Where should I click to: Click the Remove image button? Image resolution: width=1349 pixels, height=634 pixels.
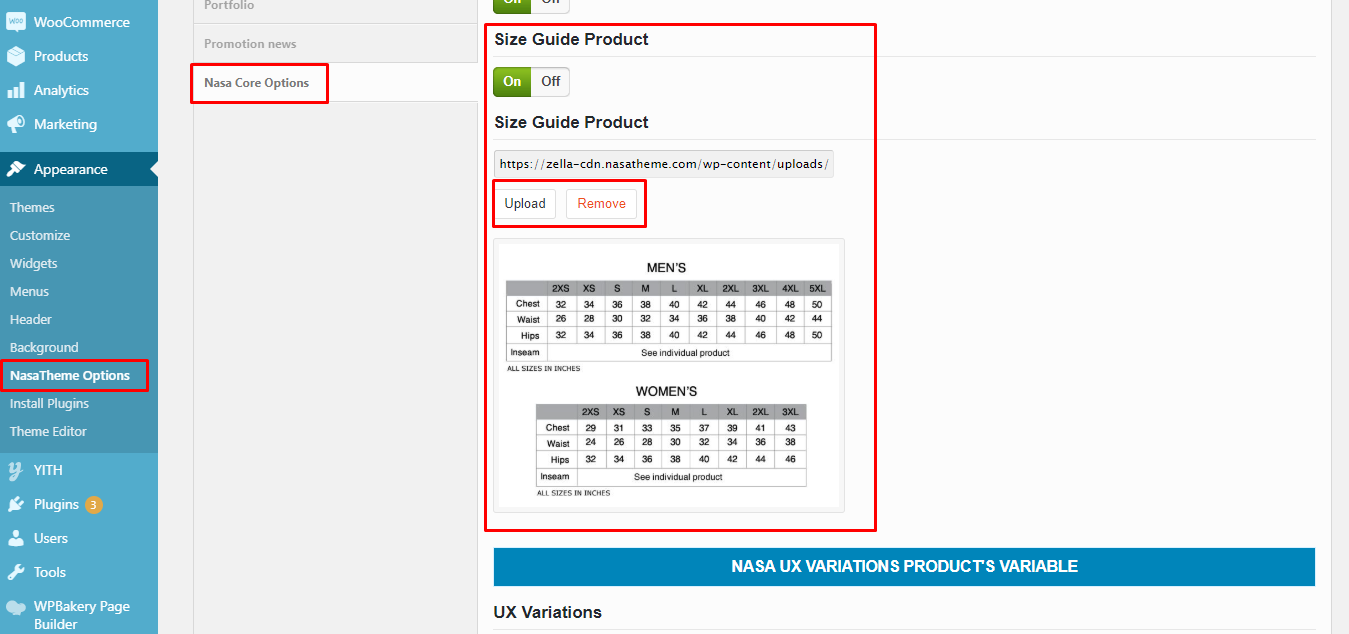[x=601, y=203]
